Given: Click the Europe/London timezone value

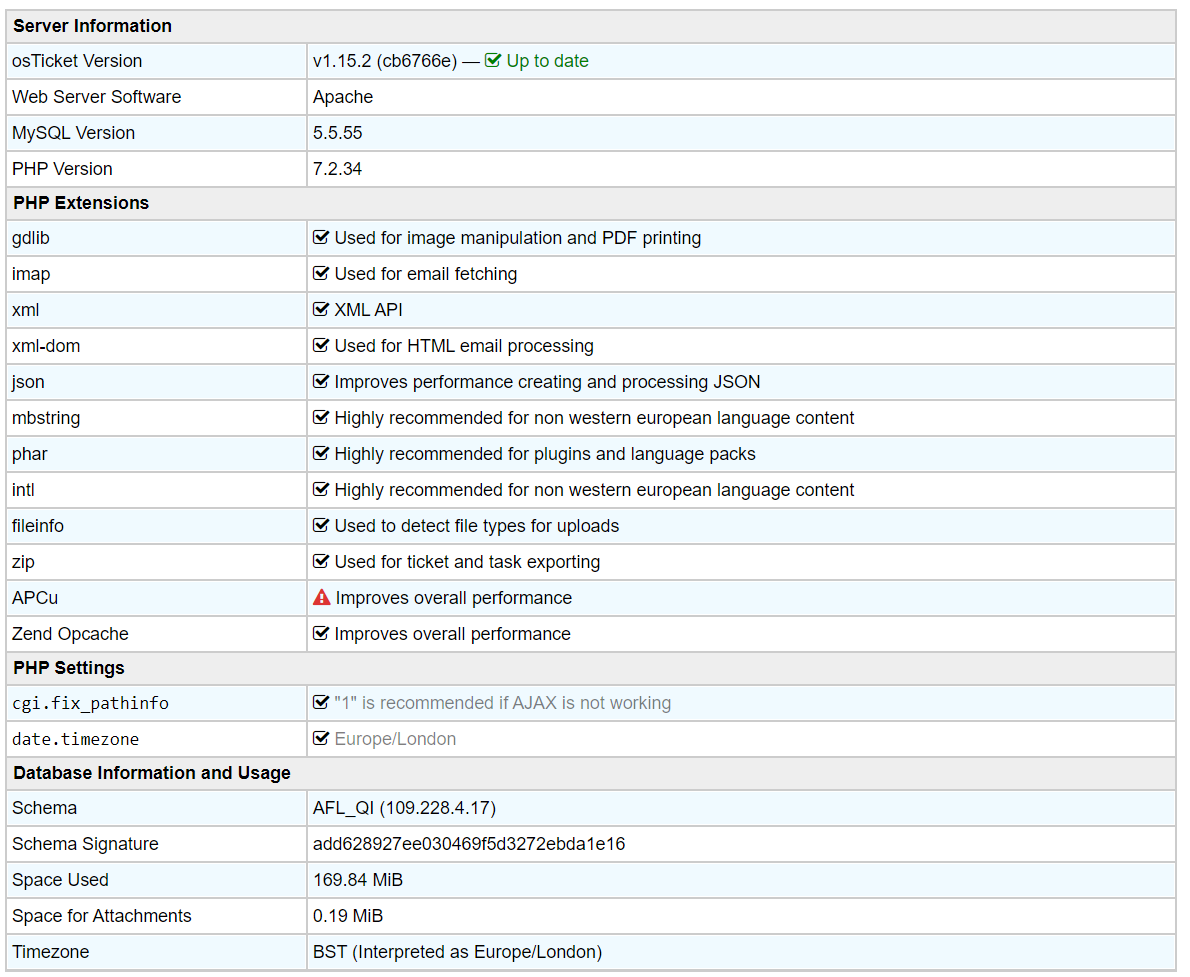Looking at the screenshot, I should 395,739.
